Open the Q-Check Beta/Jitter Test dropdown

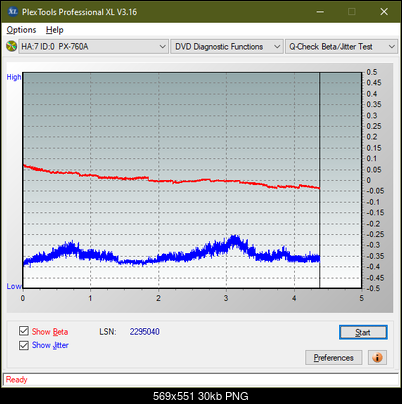coord(341,47)
